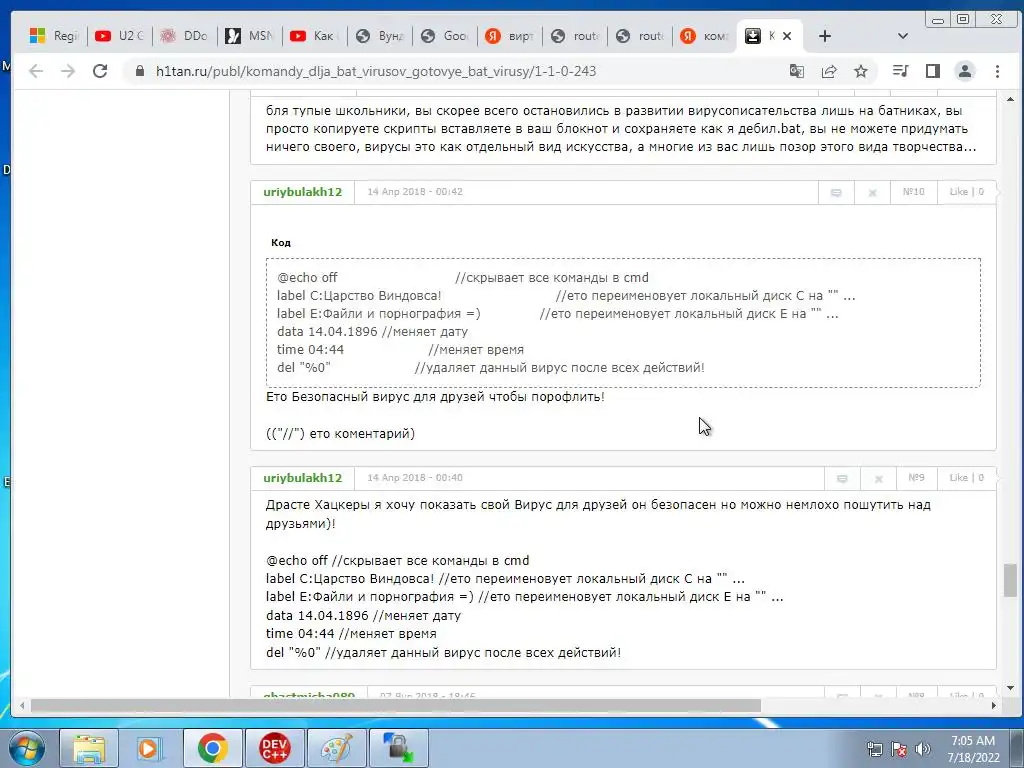
Task: Open Dev-C++ from the taskbar
Action: [274, 748]
